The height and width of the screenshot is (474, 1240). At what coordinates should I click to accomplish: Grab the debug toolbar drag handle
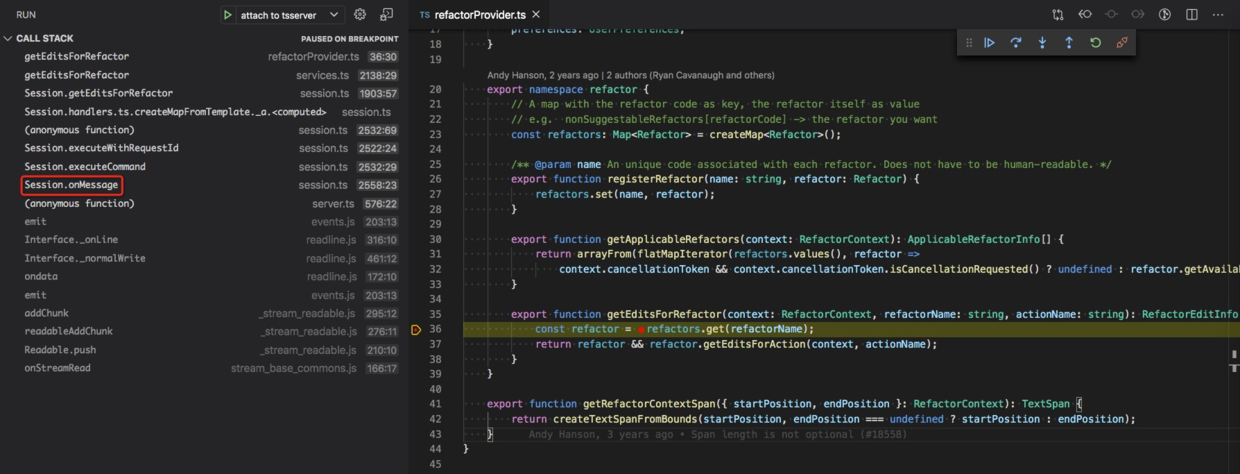(x=968, y=43)
